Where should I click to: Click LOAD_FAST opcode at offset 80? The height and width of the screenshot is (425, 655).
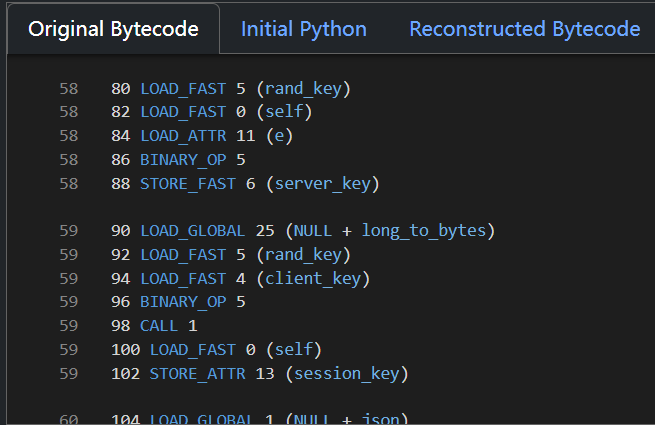pyautogui.click(x=184, y=88)
